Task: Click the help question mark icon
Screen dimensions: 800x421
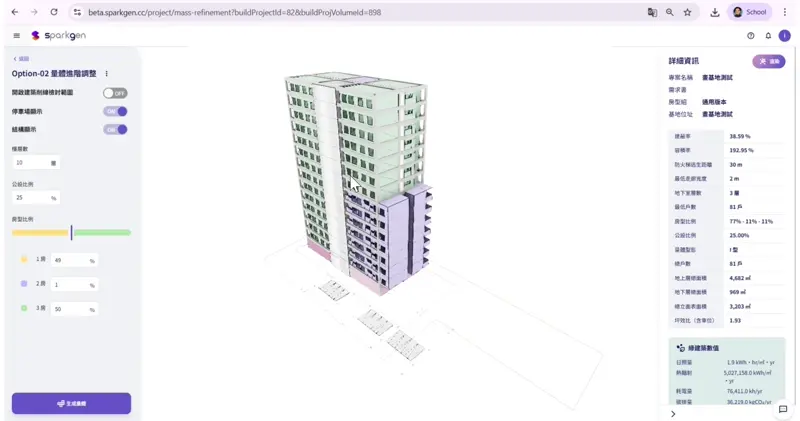Action: click(x=750, y=35)
